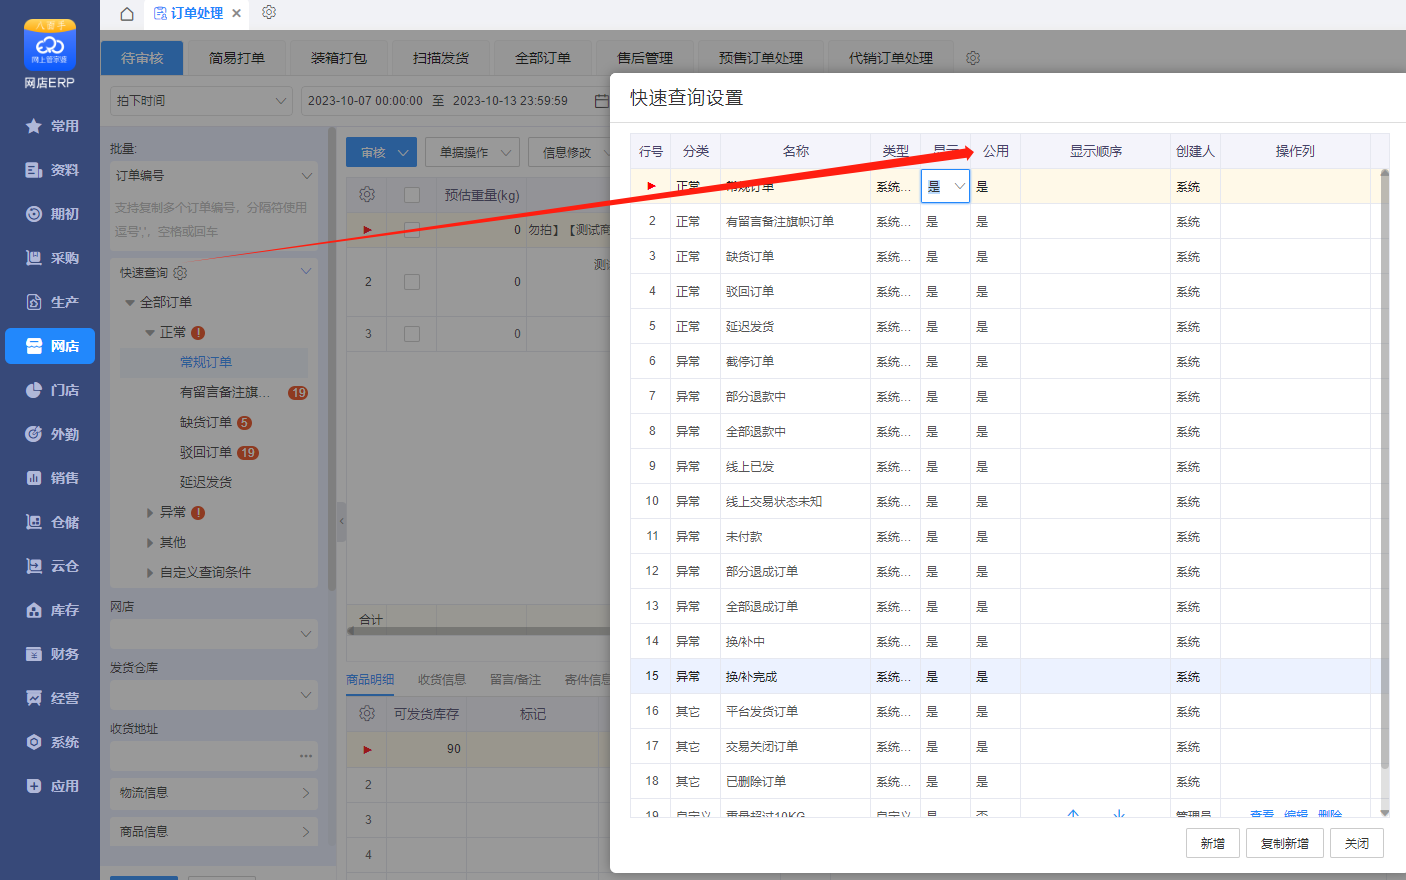Open the 拍下时间 dropdown
The height and width of the screenshot is (880, 1406).
[201, 101]
